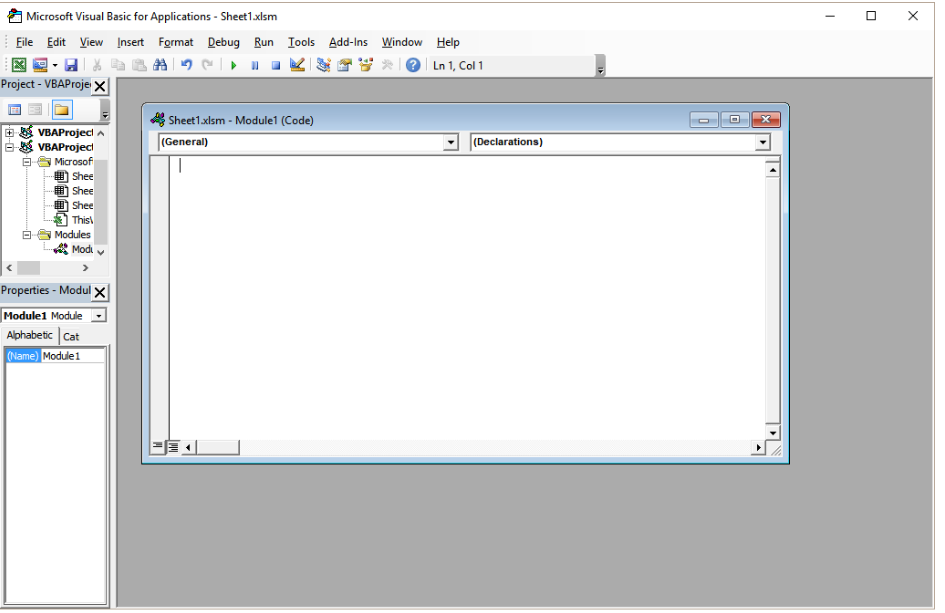Click the Redo arrow icon
Viewport: 945px width, 613px height.
(207, 65)
